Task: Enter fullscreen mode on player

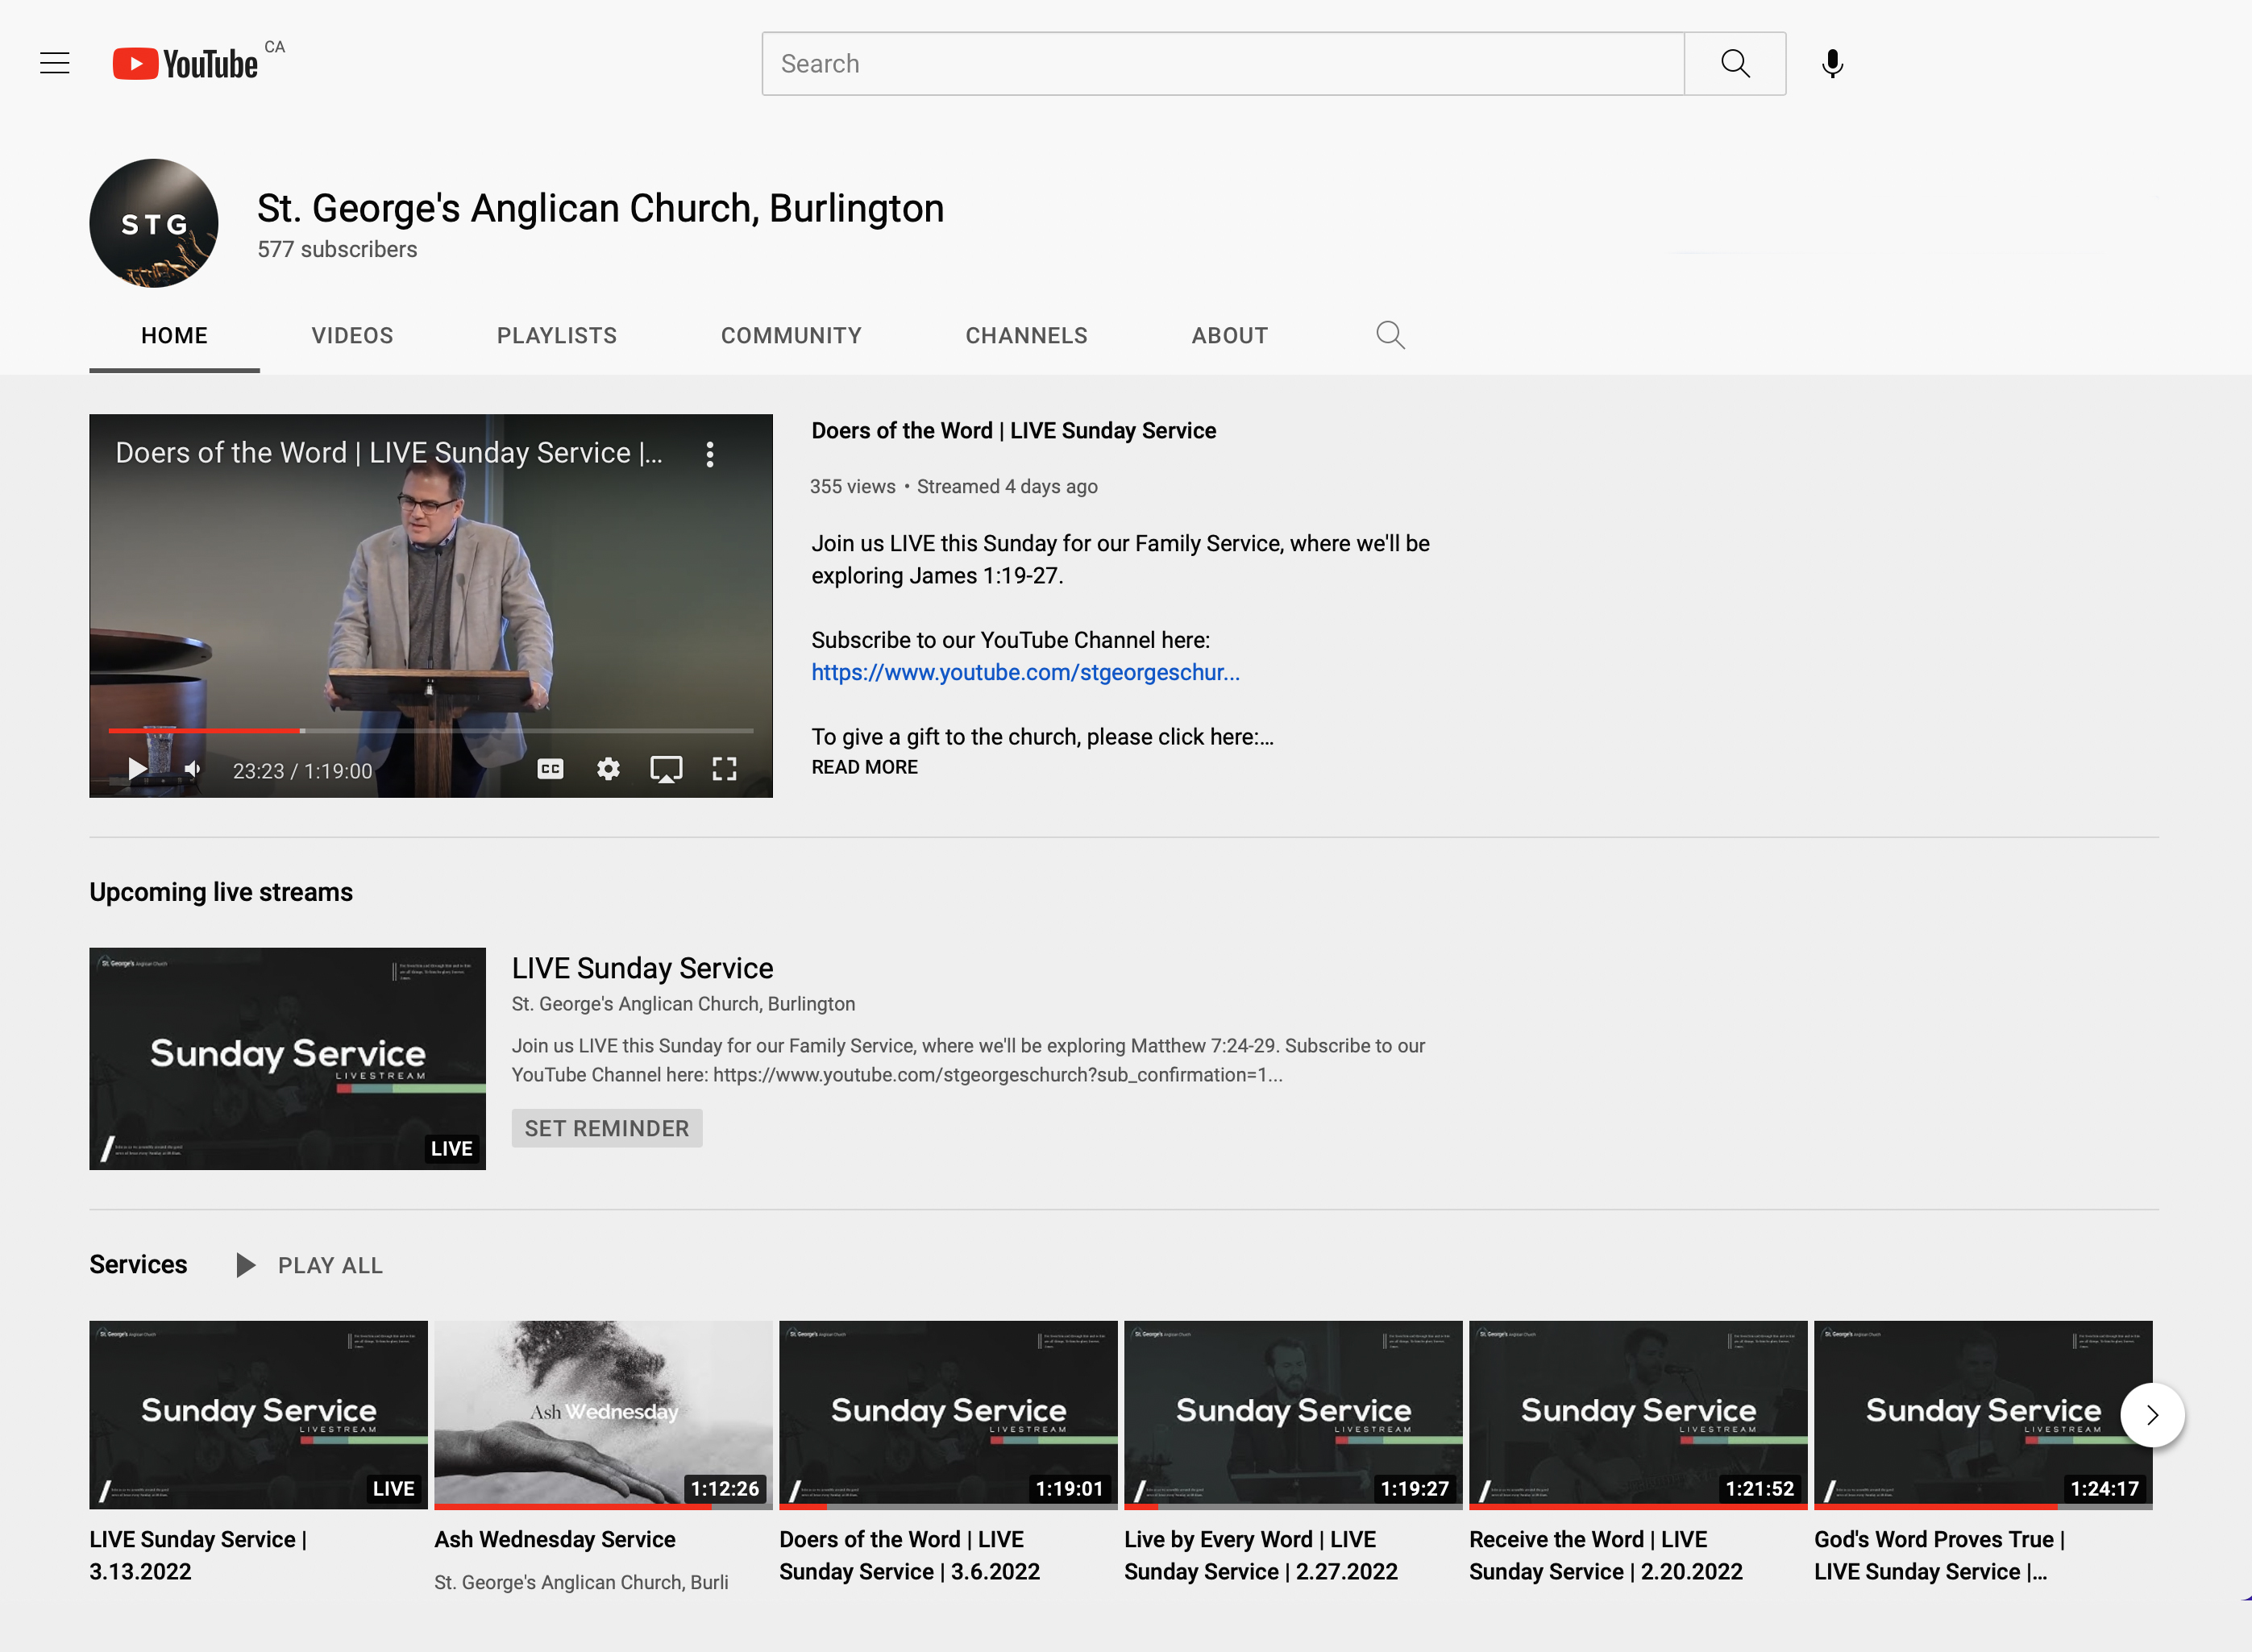Action: pos(724,769)
